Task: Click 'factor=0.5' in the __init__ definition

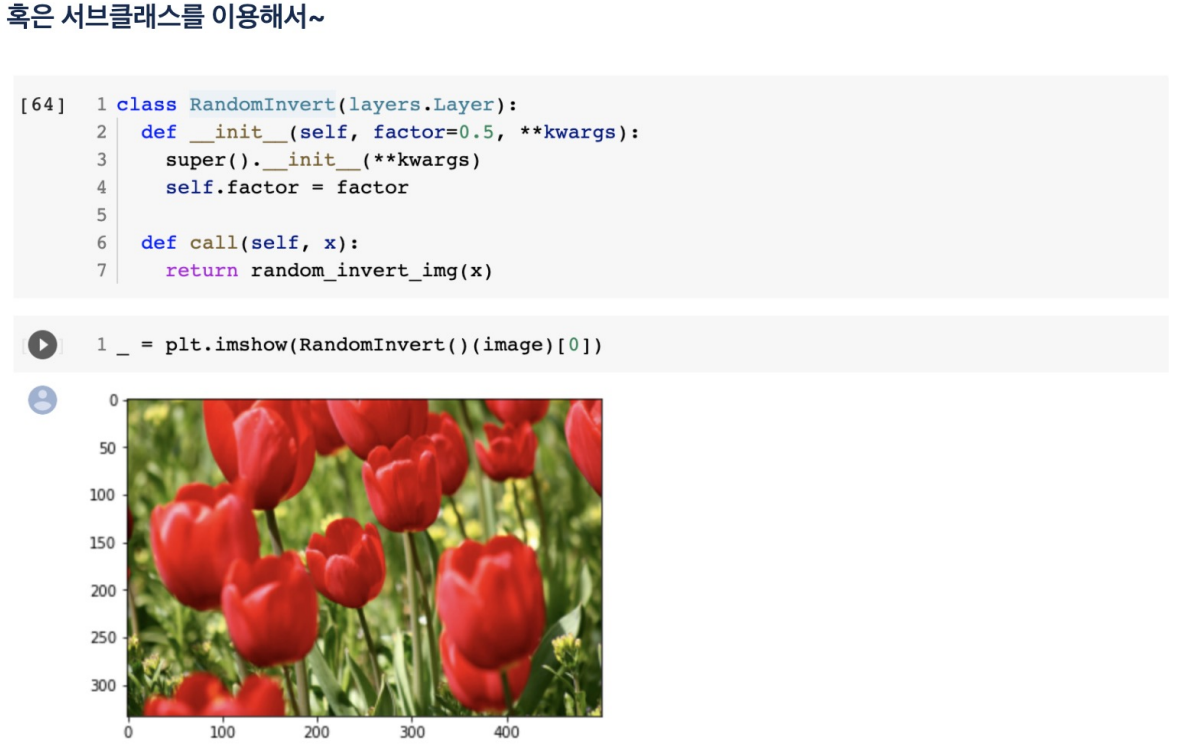Action: [433, 132]
